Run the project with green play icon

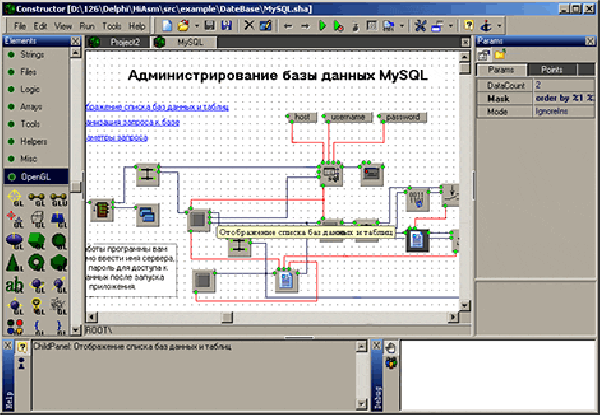pyautogui.click(x=322, y=26)
